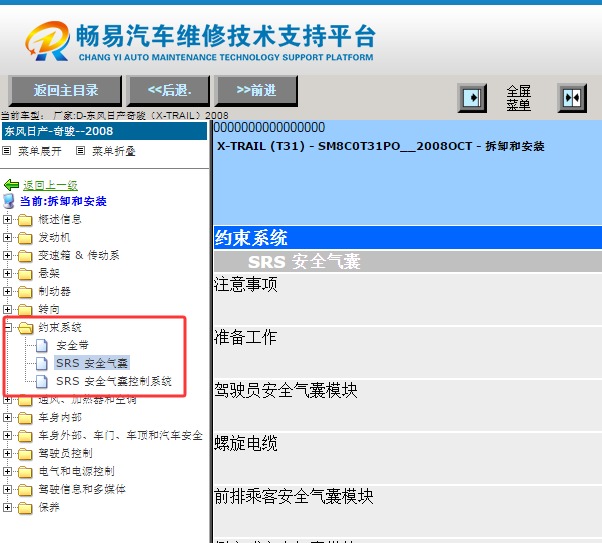Click the 变速箱 & 传动系 folder icon
The width and height of the screenshot is (602, 543).
click(x=25, y=256)
